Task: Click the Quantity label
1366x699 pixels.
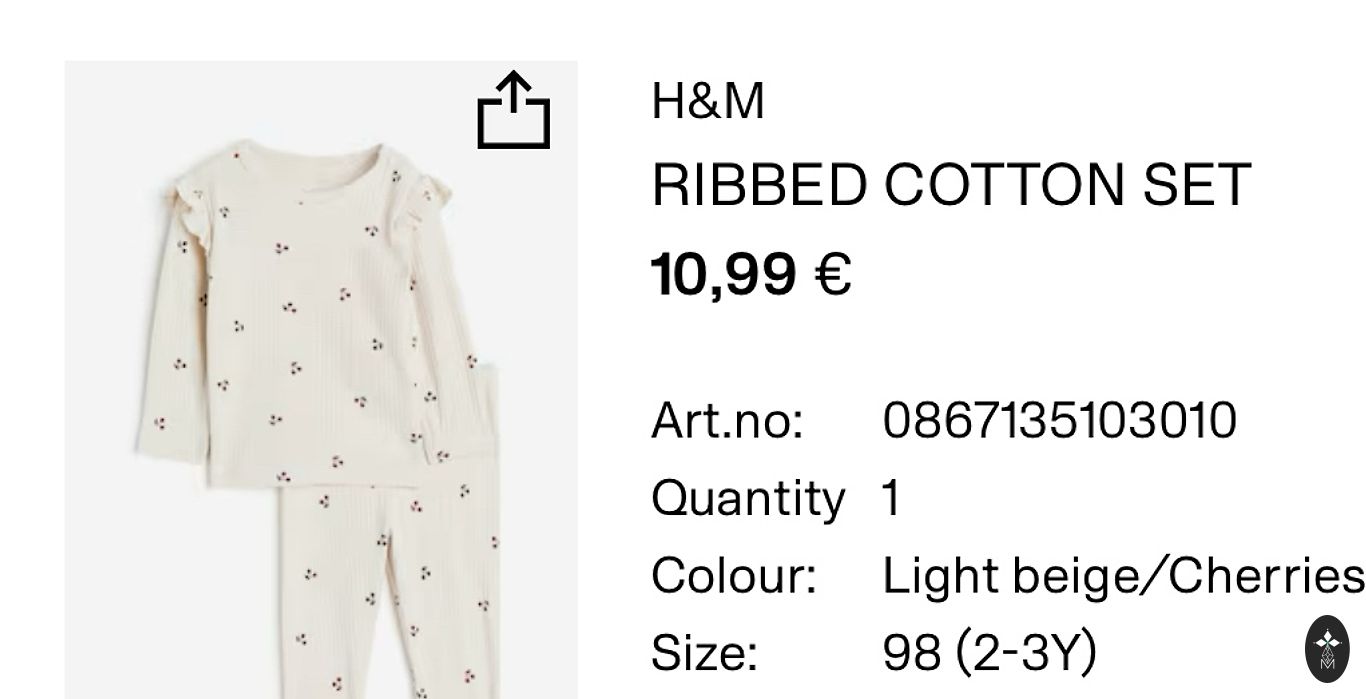Action: (x=748, y=499)
